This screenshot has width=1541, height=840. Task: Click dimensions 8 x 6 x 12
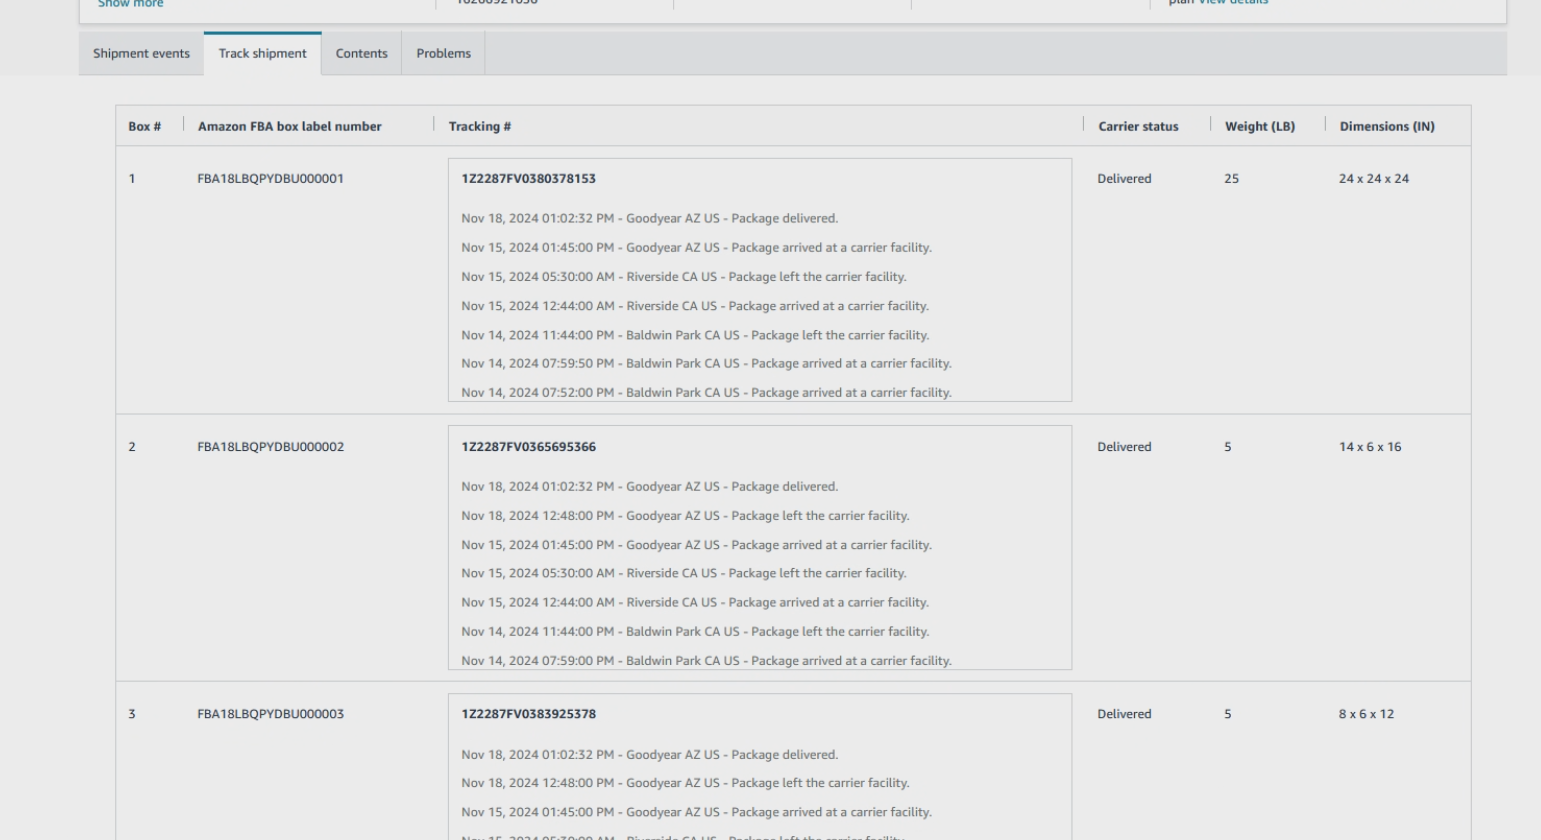[1366, 714]
